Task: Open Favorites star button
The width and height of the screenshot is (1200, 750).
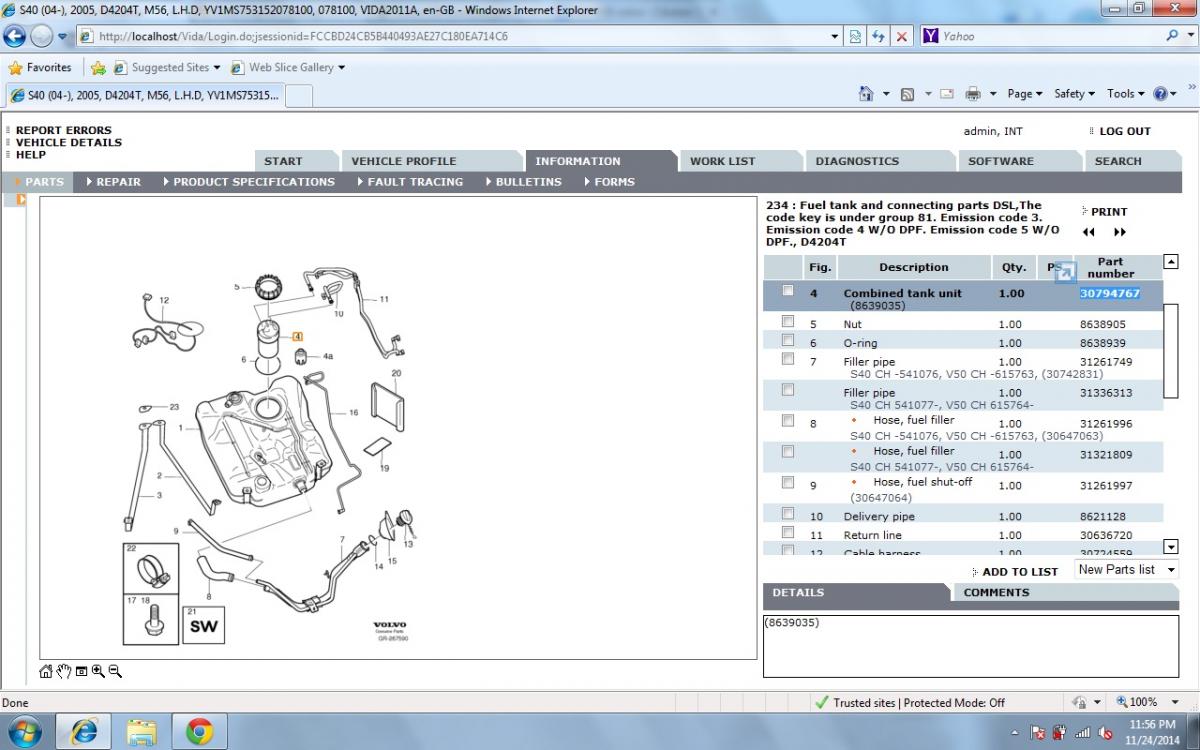Action: click(40, 68)
